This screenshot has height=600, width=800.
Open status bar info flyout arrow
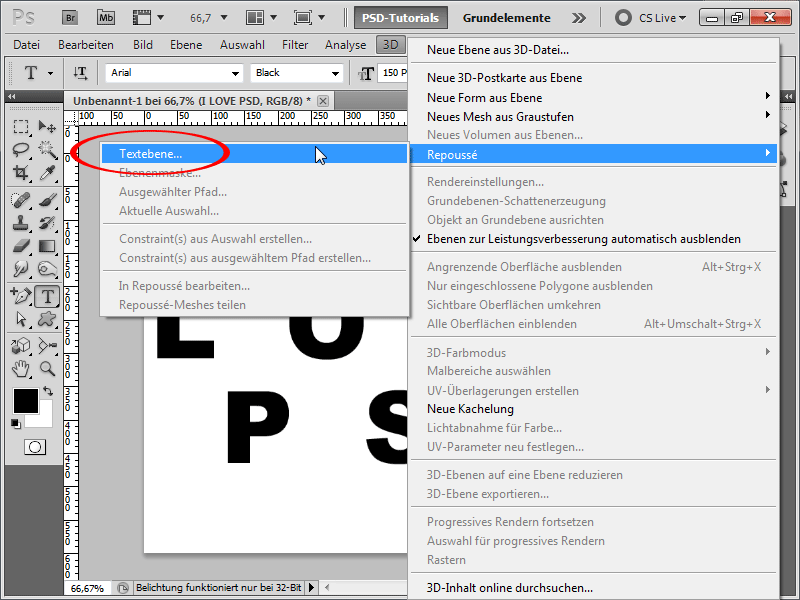coord(312,588)
